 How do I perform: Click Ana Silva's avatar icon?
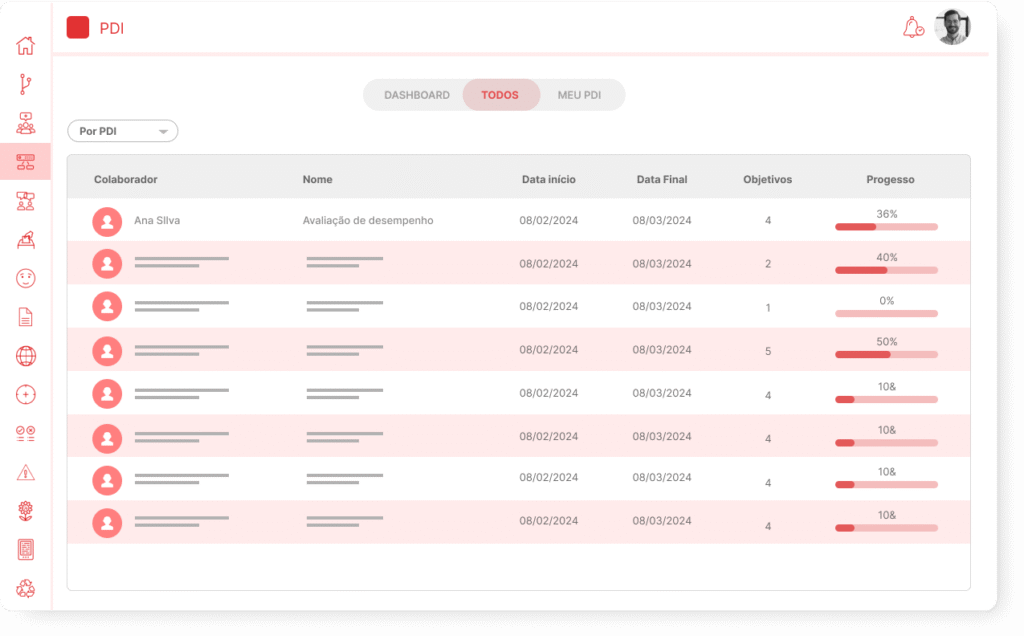tap(107, 221)
